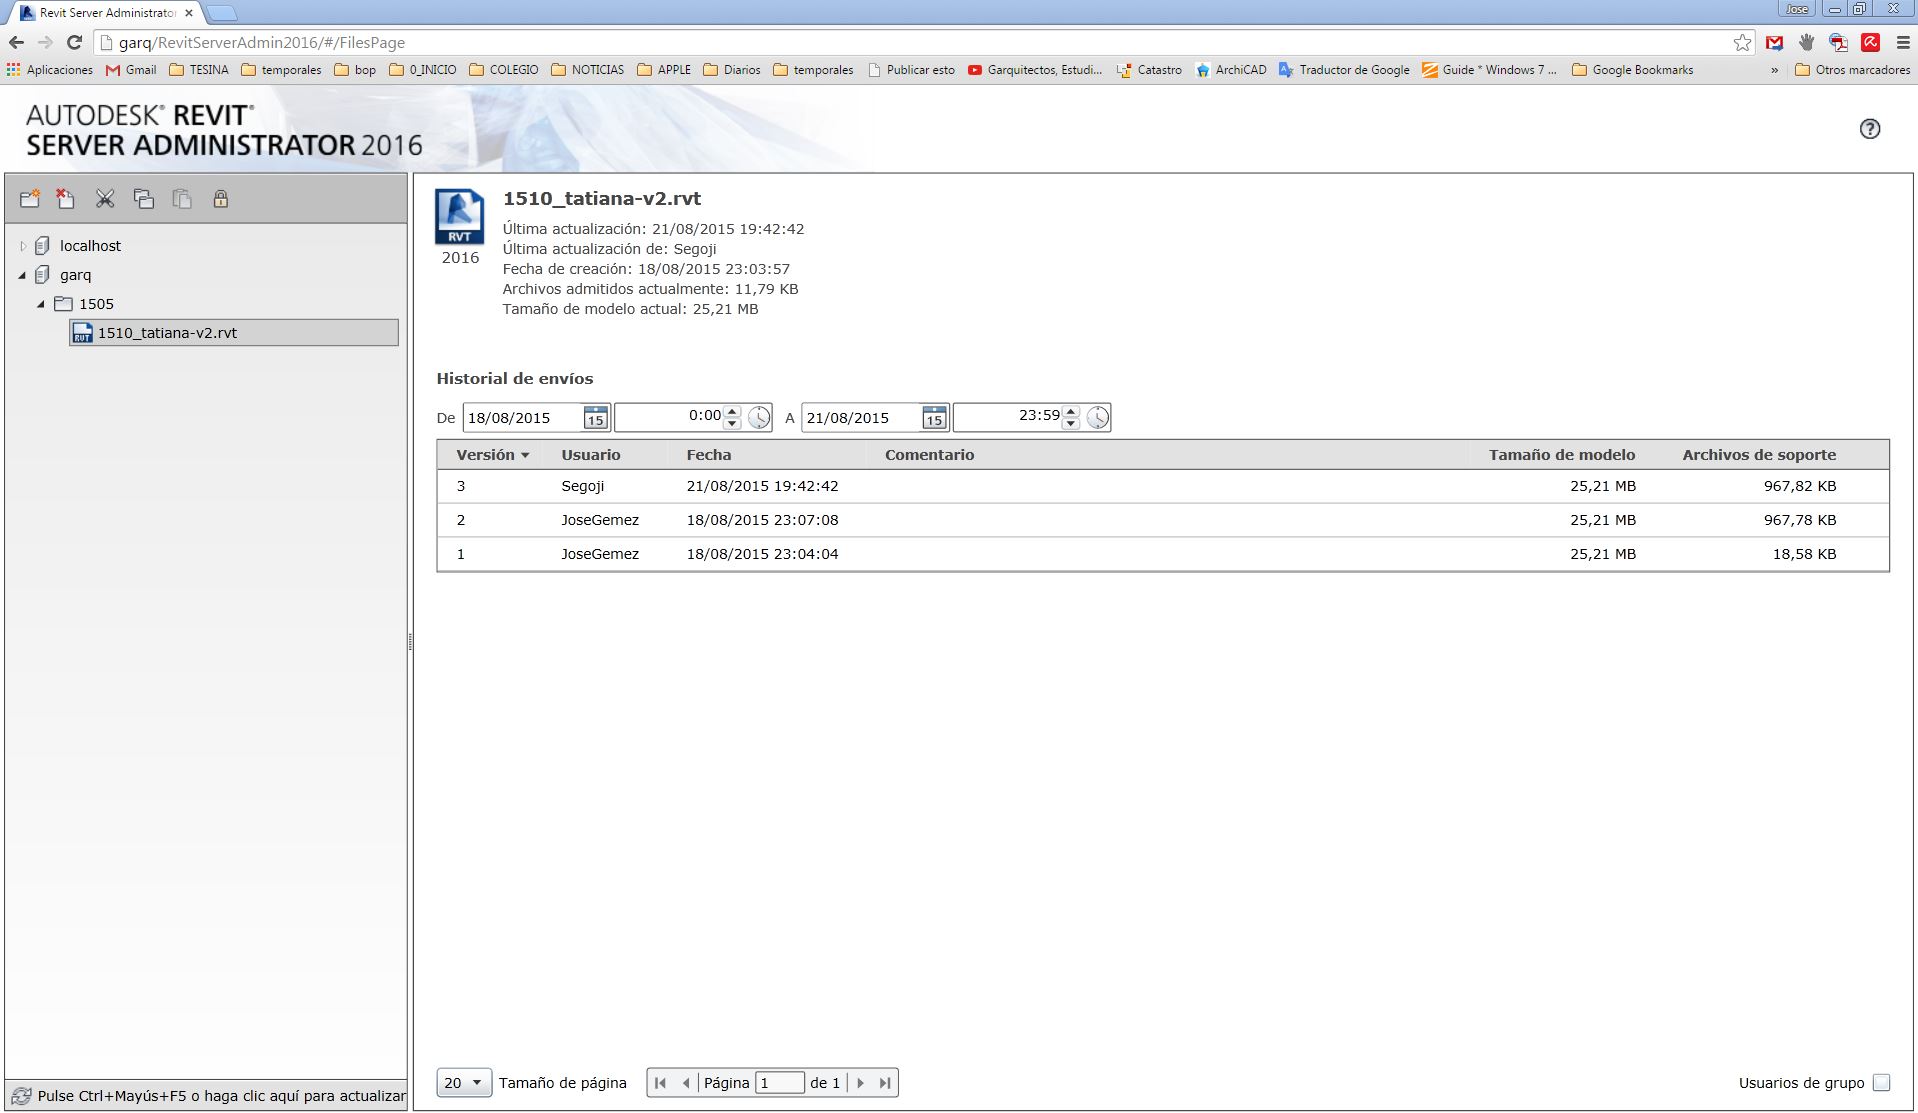Open calendar picker for start date
Viewport: 1918px width, 1113px height.
pyautogui.click(x=595, y=418)
